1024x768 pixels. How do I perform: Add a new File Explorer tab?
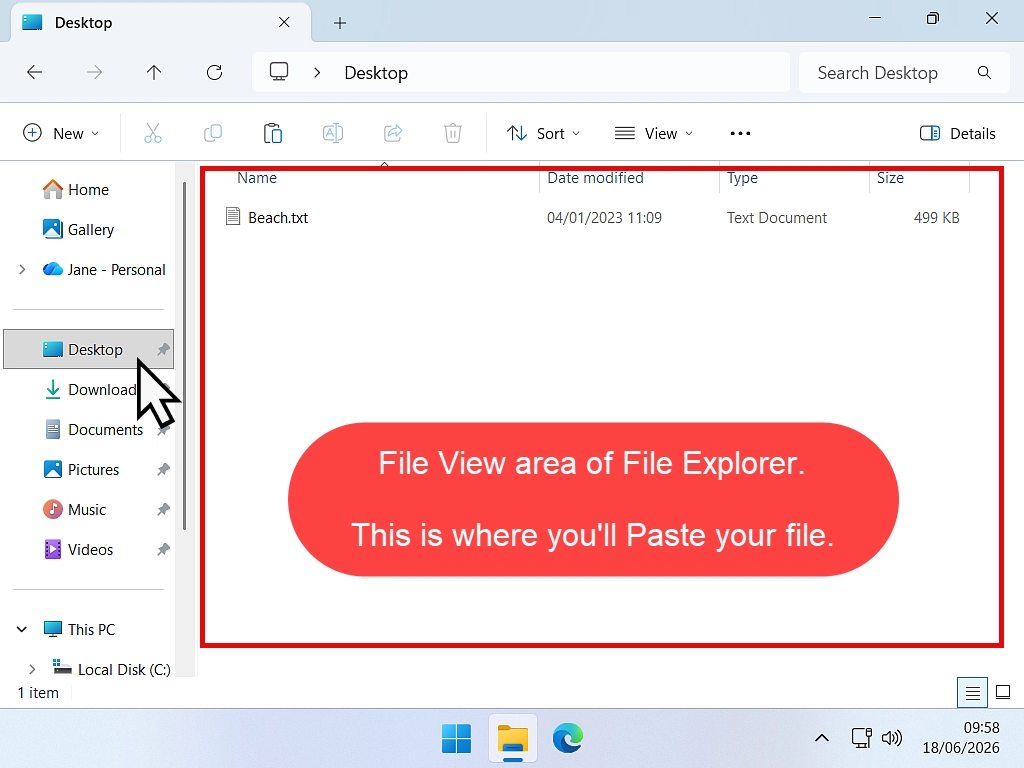pyautogui.click(x=340, y=23)
